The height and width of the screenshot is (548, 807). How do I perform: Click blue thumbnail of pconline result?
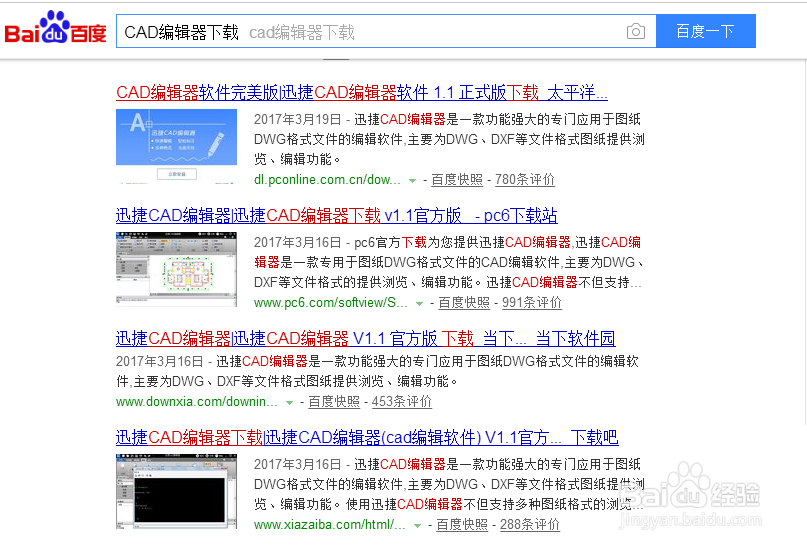177,146
